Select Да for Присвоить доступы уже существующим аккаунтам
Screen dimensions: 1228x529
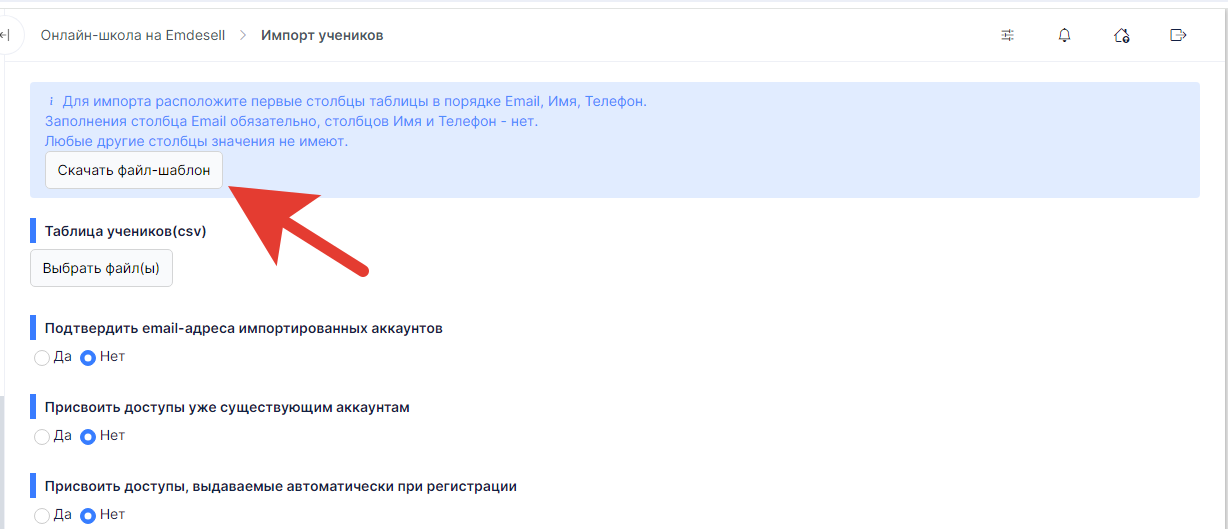click(x=42, y=436)
